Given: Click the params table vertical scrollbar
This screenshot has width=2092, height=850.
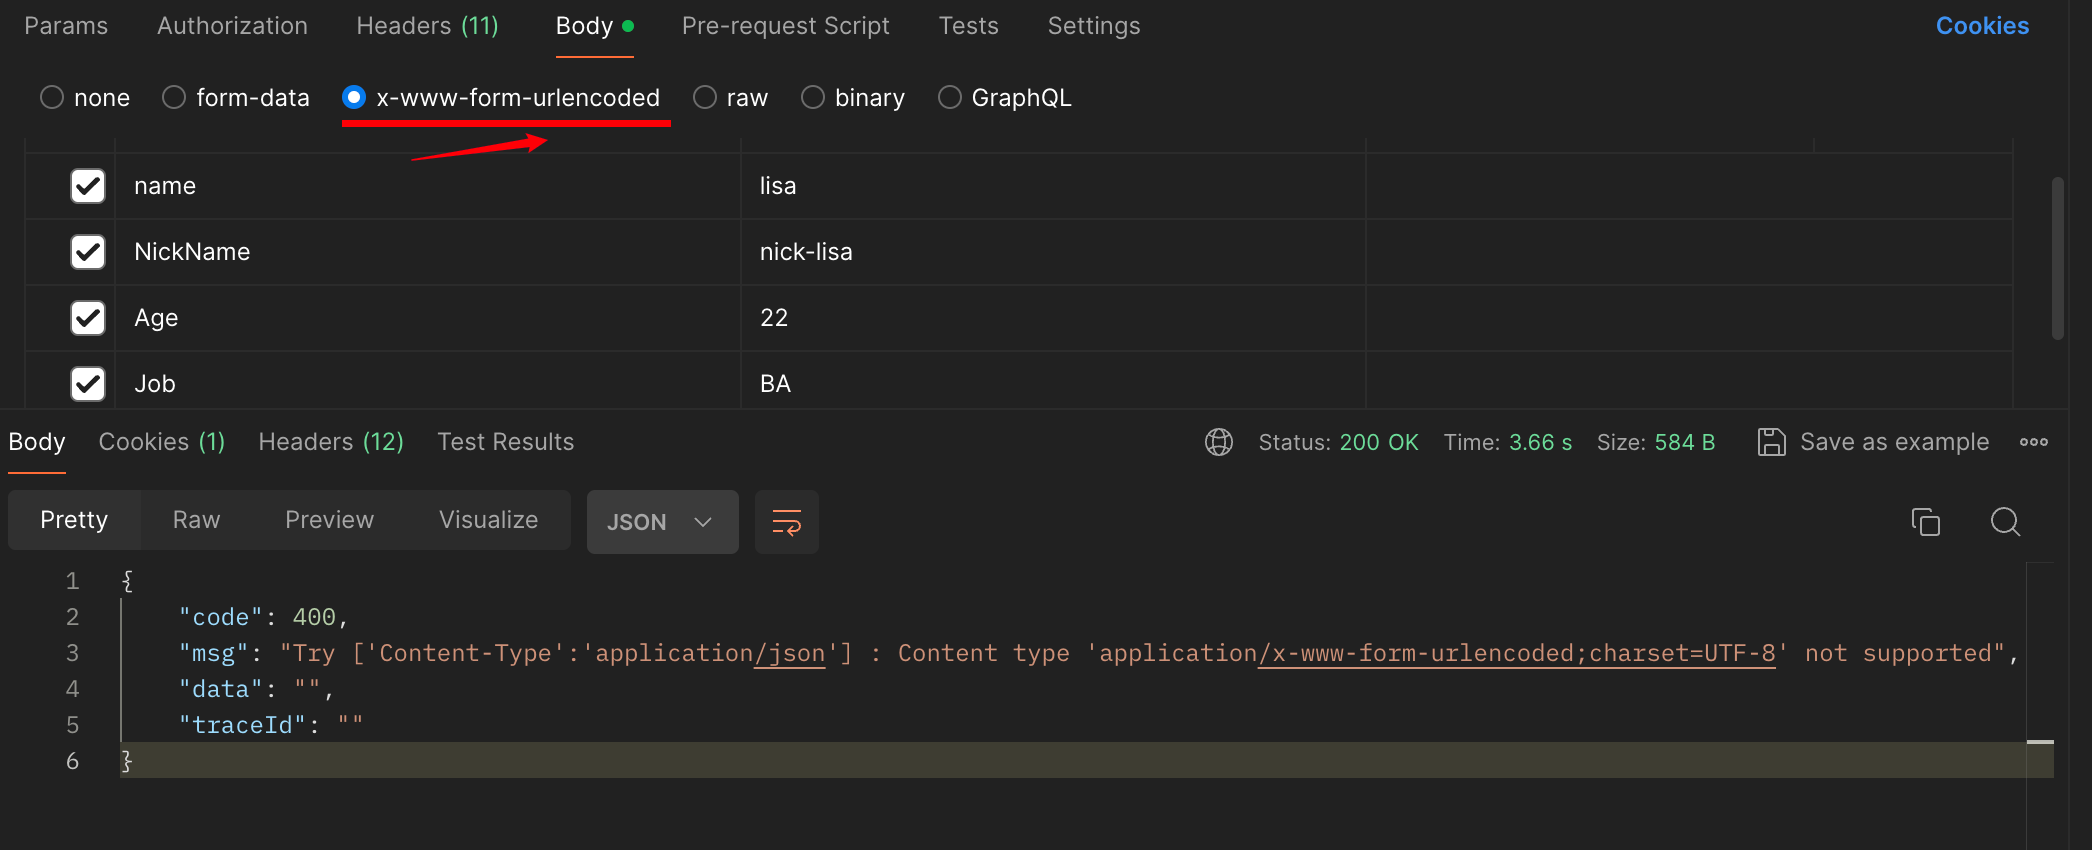Looking at the screenshot, I should (2057, 260).
